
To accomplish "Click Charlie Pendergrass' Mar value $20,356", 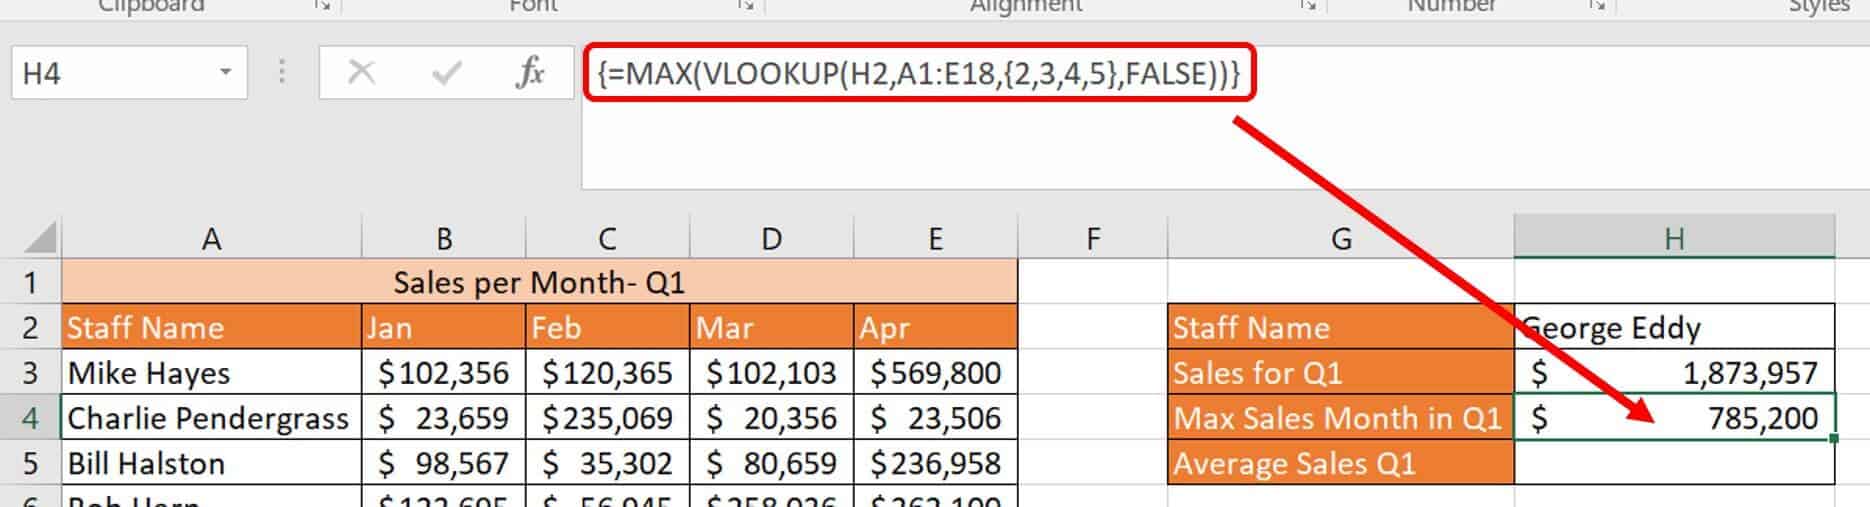I will coord(771,418).
